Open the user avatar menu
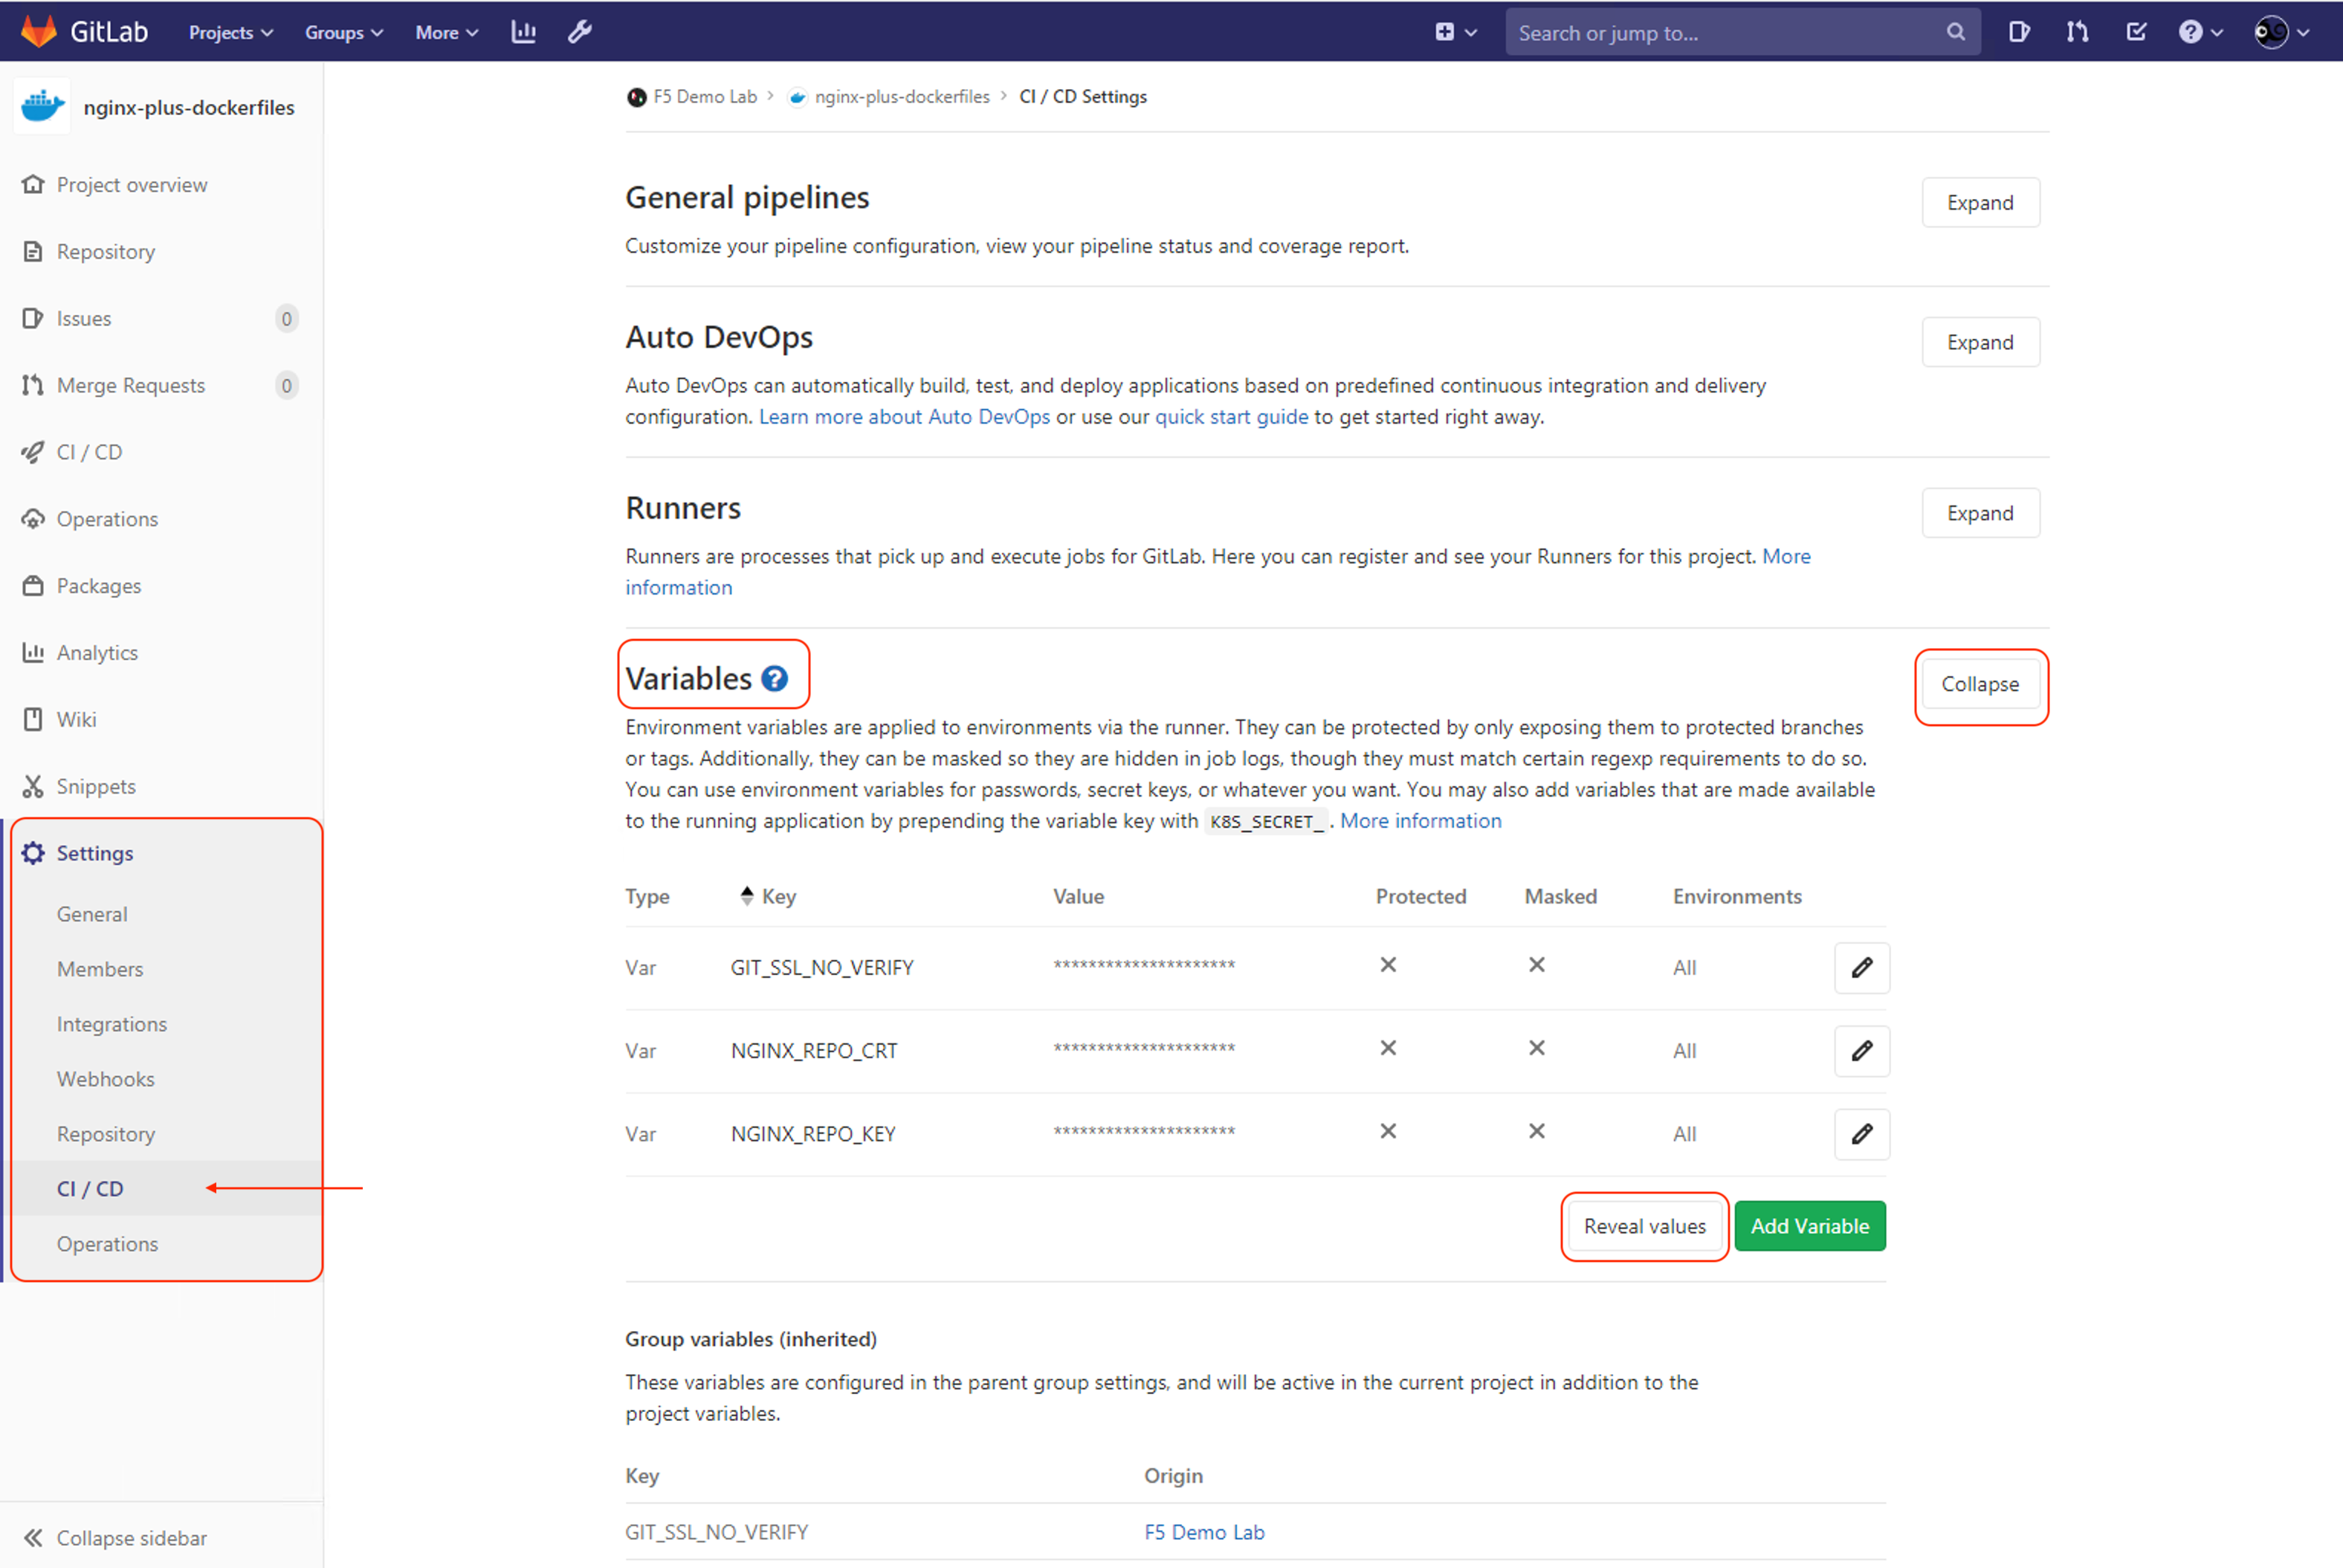2343x1568 pixels. (x=2281, y=32)
